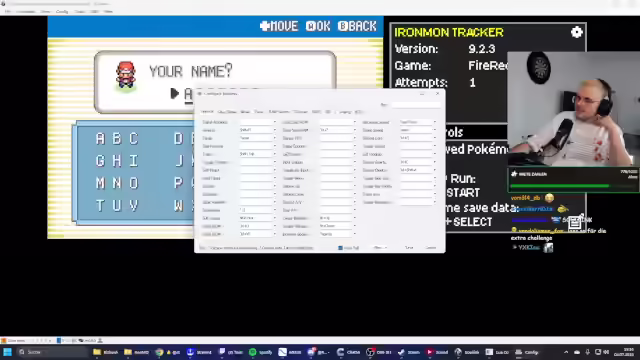Expand the Fast Forward hotkey dropdown

274,146
